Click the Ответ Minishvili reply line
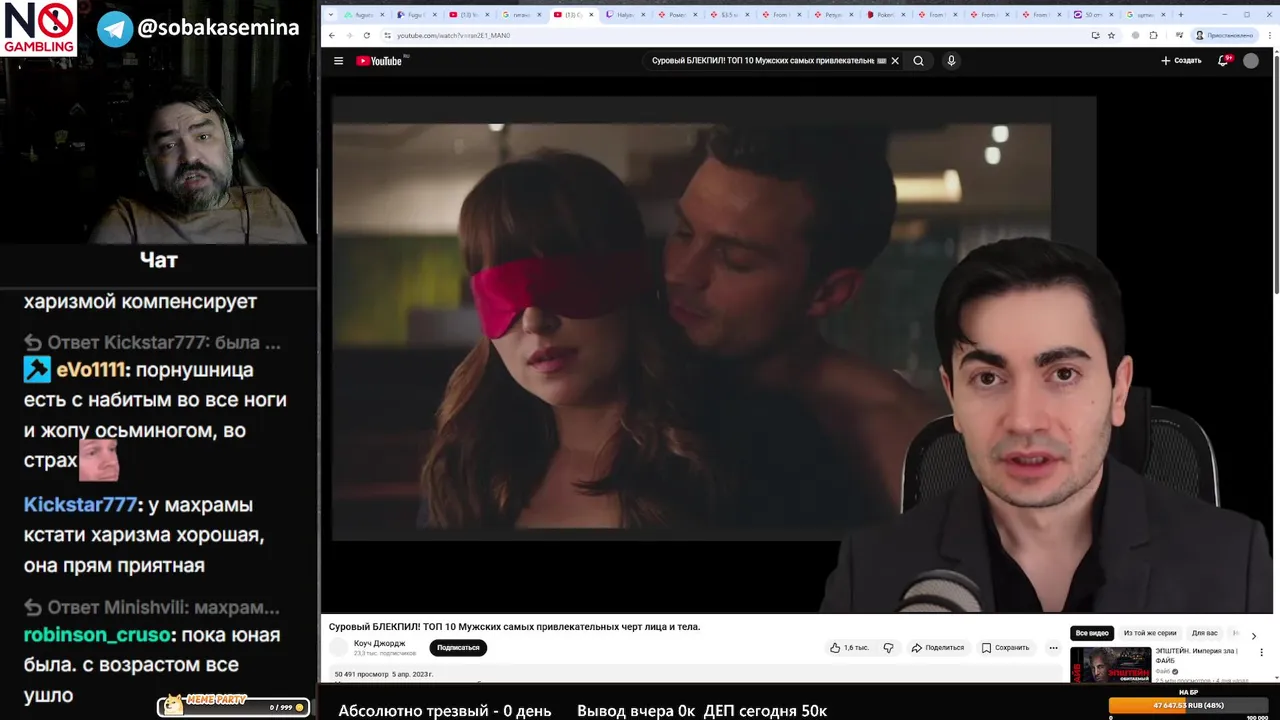This screenshot has width=1280, height=720. coord(152,607)
